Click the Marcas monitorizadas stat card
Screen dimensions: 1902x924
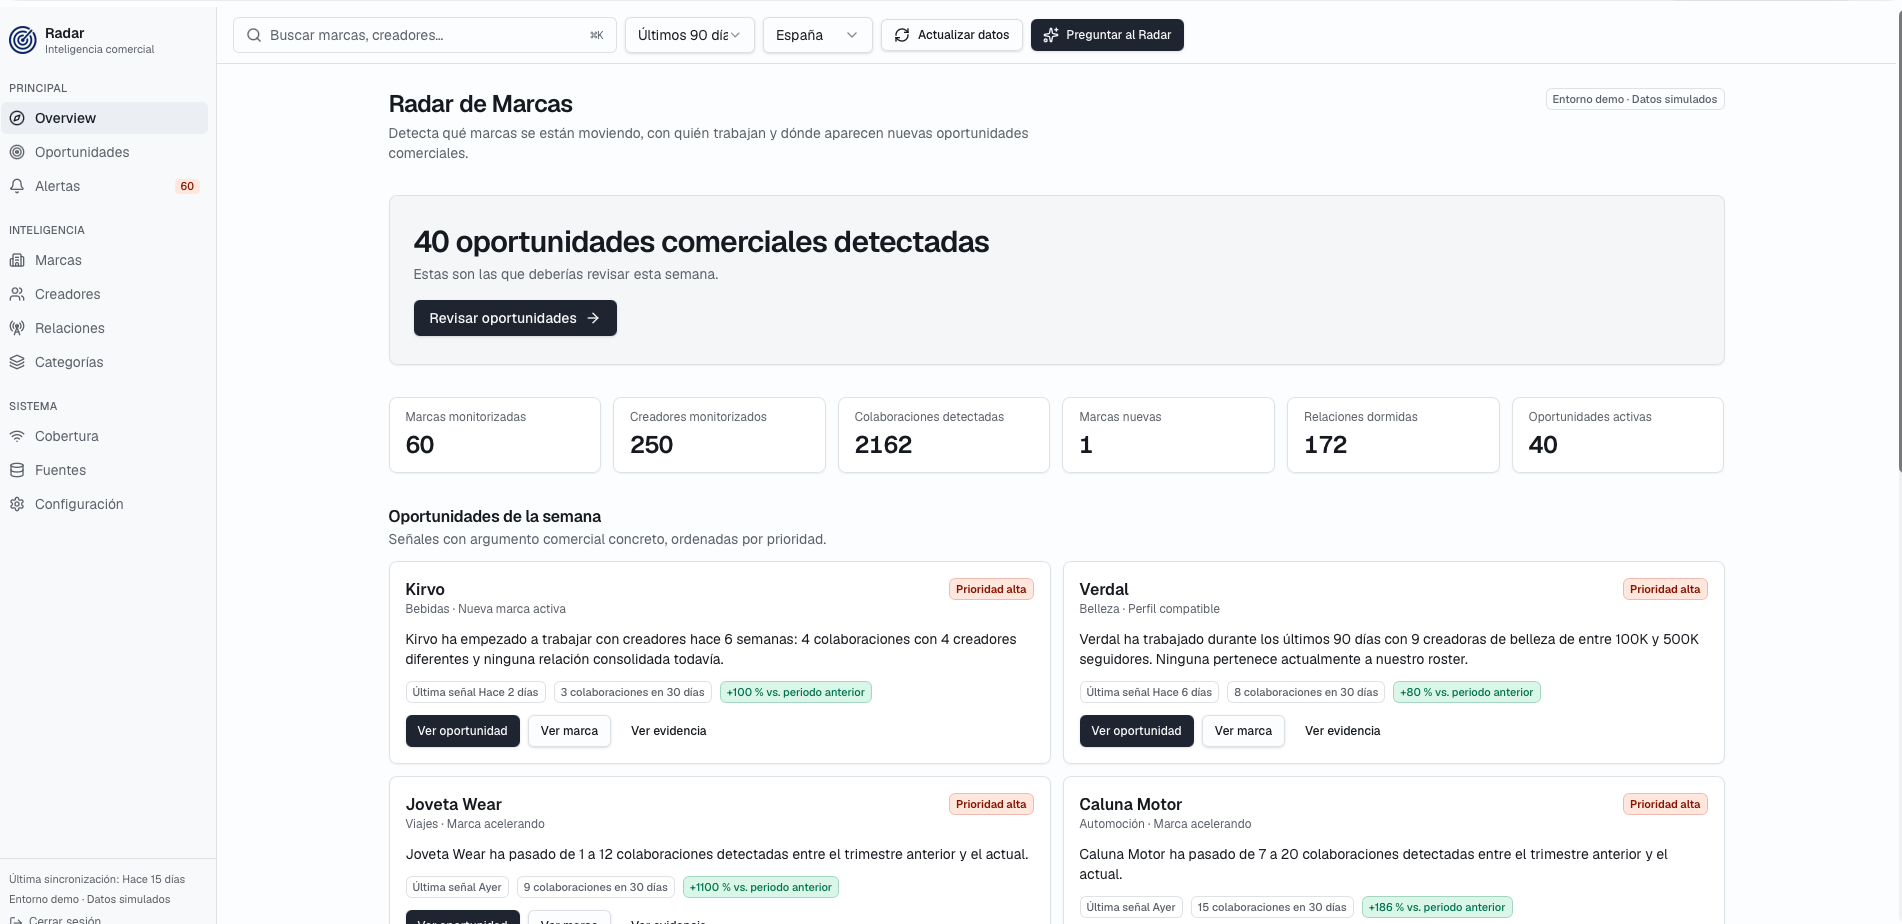click(495, 435)
